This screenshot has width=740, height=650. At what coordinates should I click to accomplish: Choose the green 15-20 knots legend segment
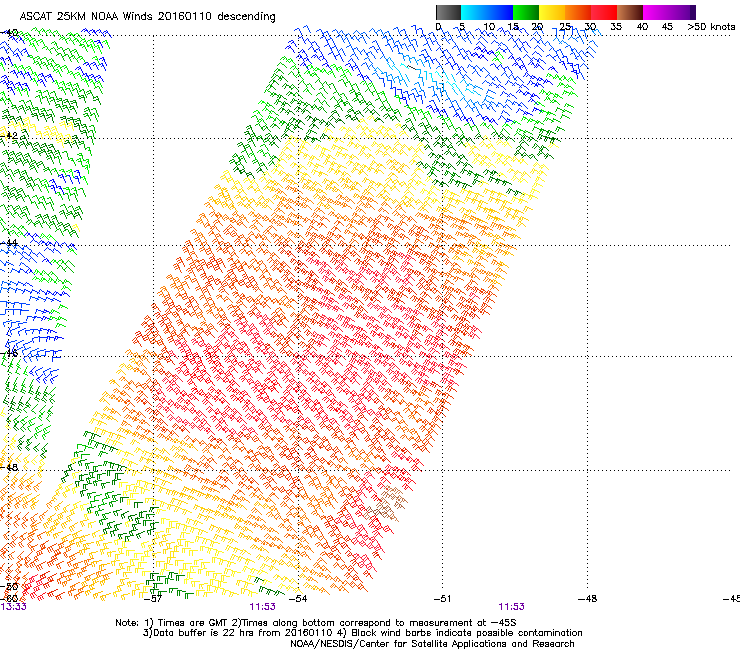coord(526,12)
